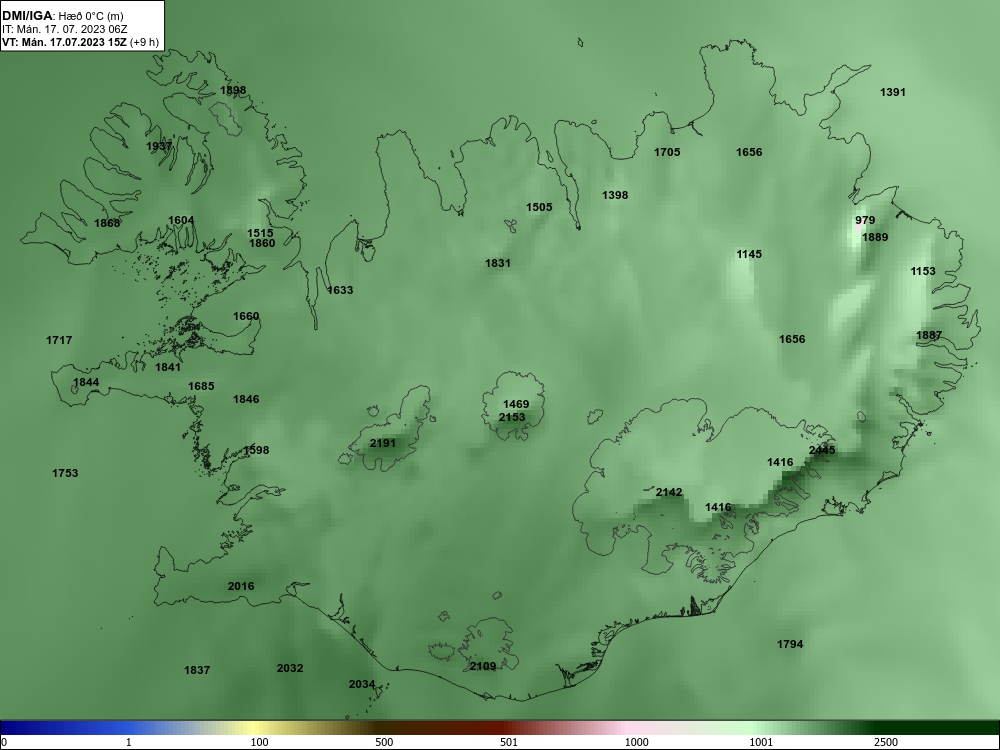This screenshot has height=750, width=1000.
Task: Click the map value 2032
Action: (290, 668)
